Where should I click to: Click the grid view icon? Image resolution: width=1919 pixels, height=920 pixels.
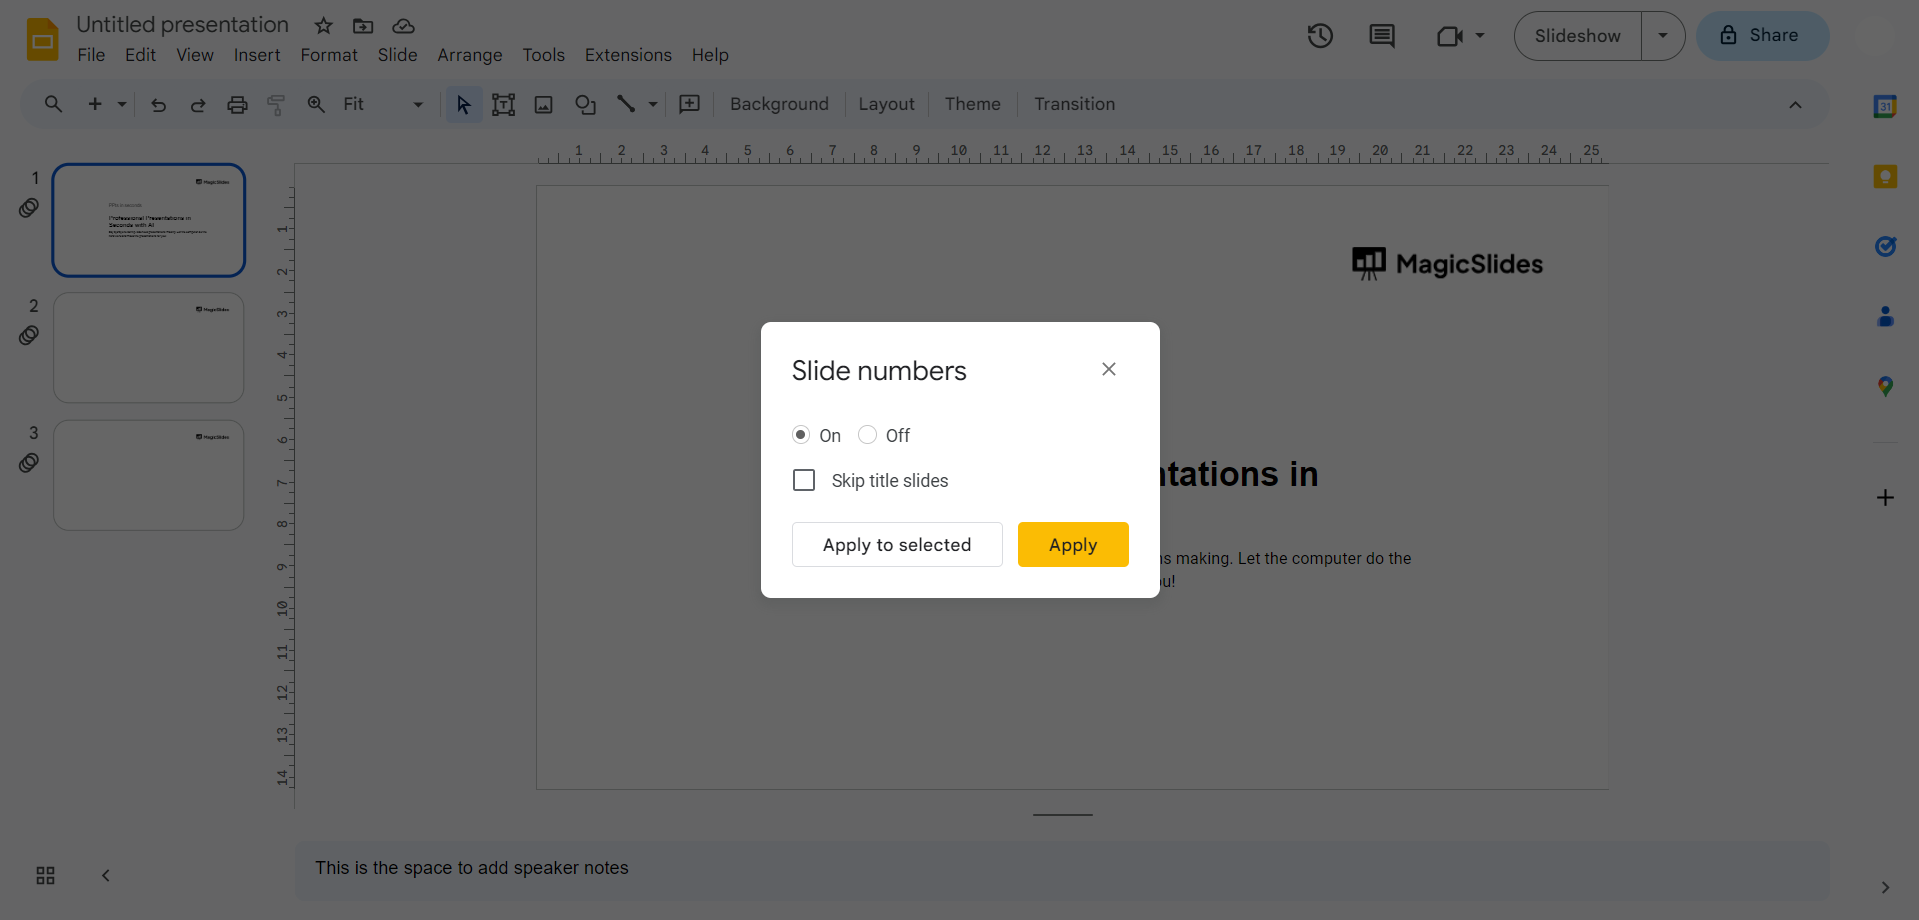pos(45,875)
